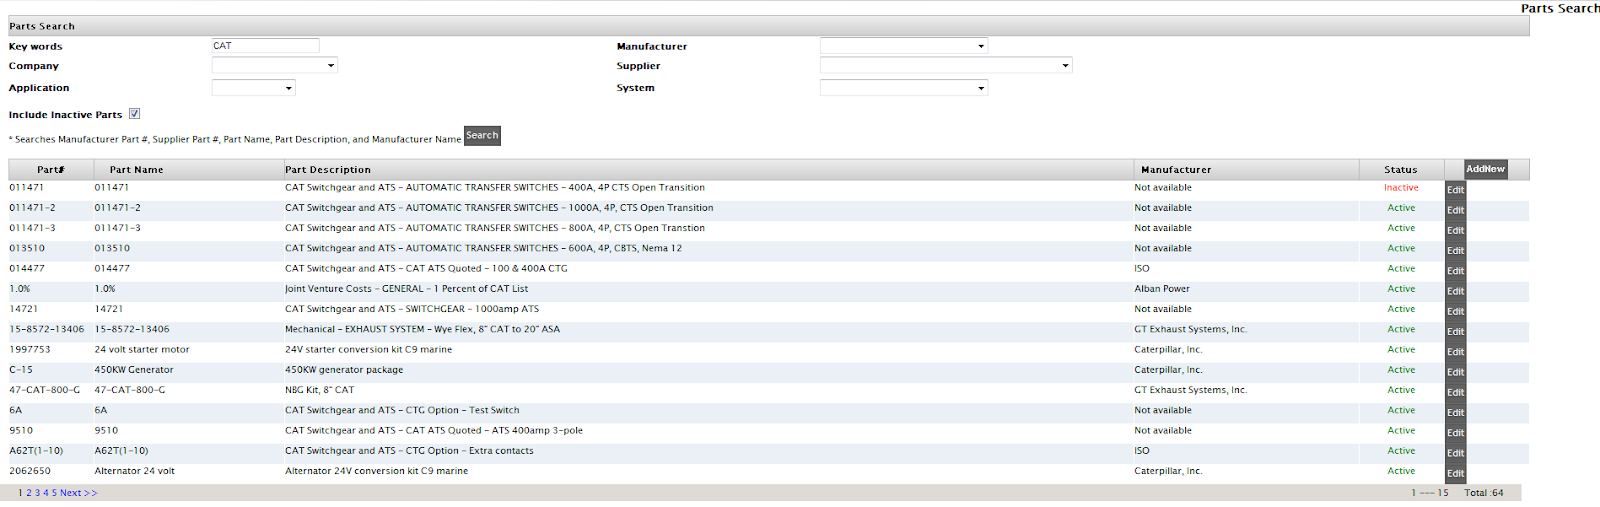Open the Manufacturer dropdown
The height and width of the screenshot is (507, 1600).
(904, 46)
